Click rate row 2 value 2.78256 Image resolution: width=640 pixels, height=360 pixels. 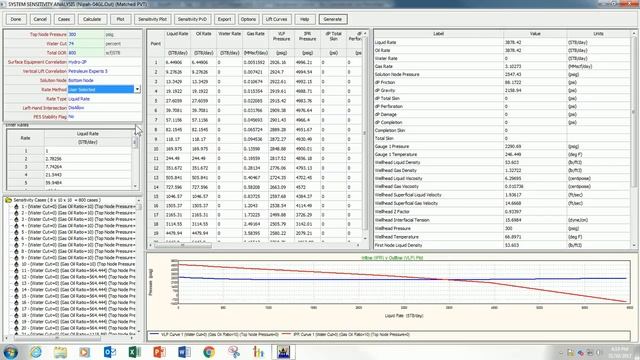coord(88,159)
